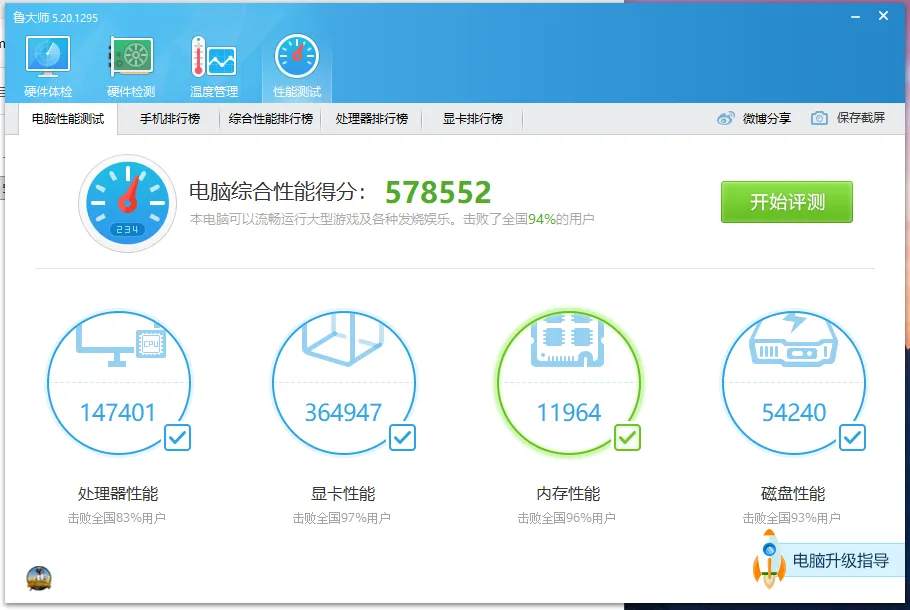The width and height of the screenshot is (910, 610).
Task: Click the 击败全国96%用户 text
Action: pyautogui.click(x=567, y=518)
